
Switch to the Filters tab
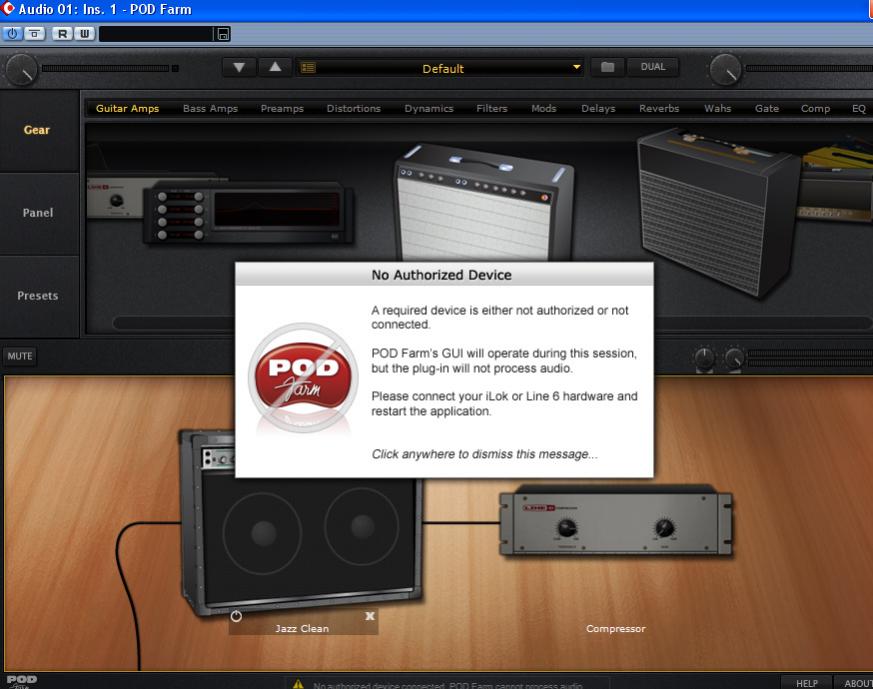(x=492, y=109)
